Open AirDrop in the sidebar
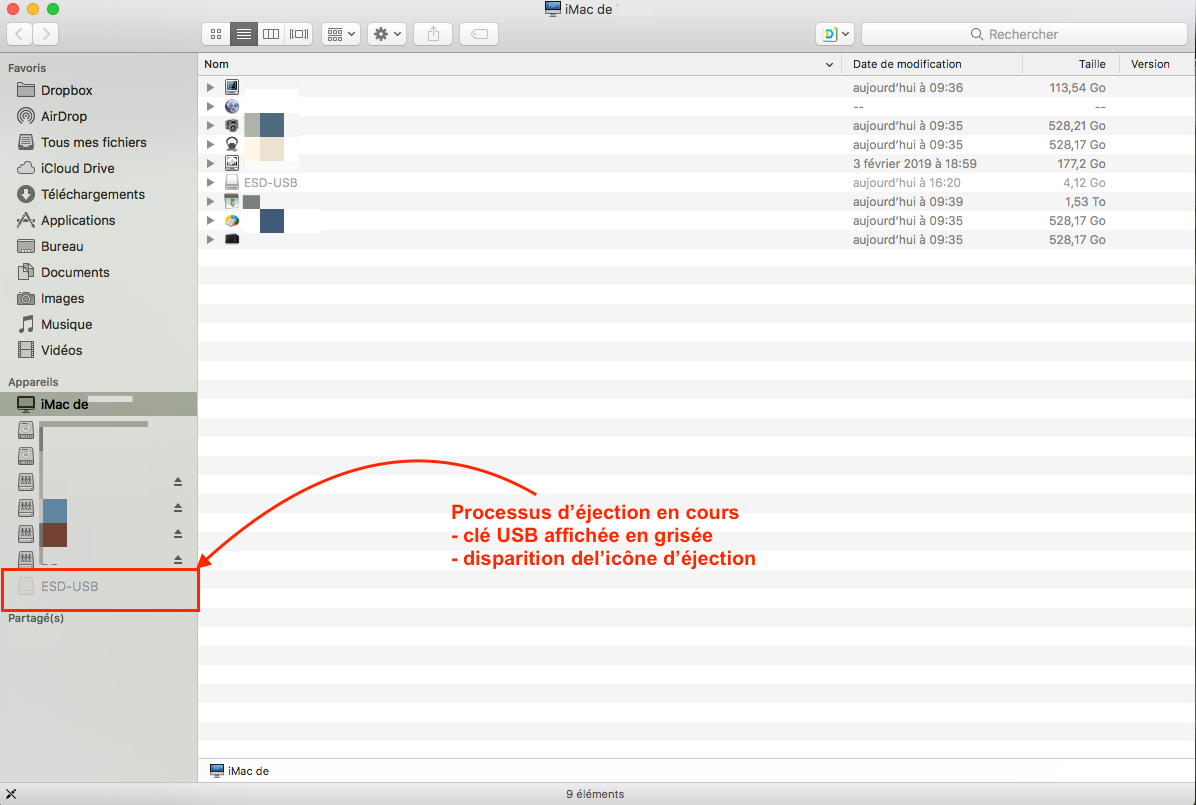This screenshot has width=1196, height=805. (64, 116)
